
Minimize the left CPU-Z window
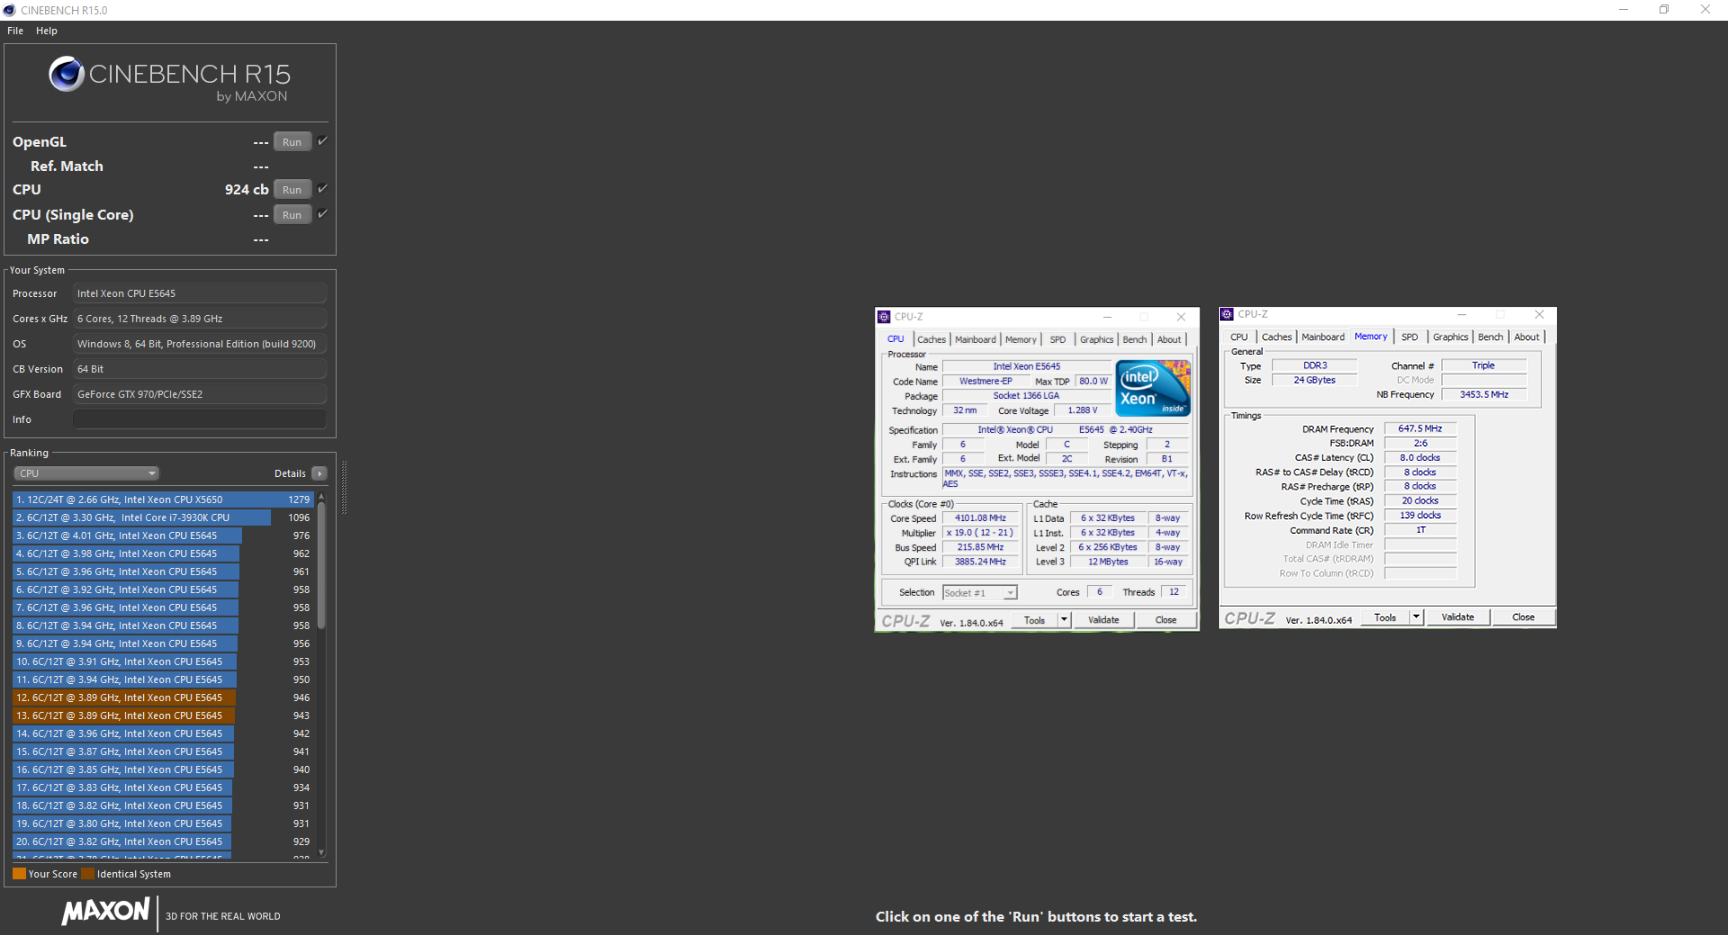tap(1107, 317)
